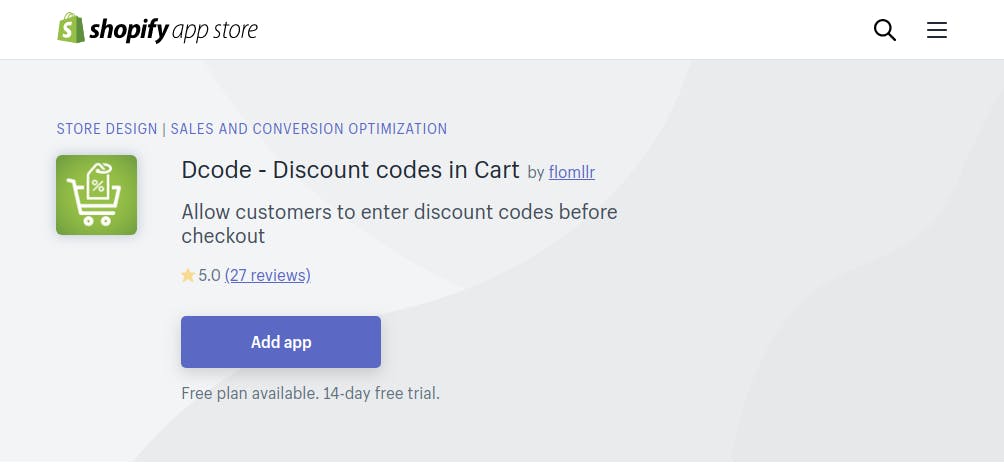Click the Shopify shopping bag logo
This screenshot has width=1004, height=464.
(x=70, y=29)
